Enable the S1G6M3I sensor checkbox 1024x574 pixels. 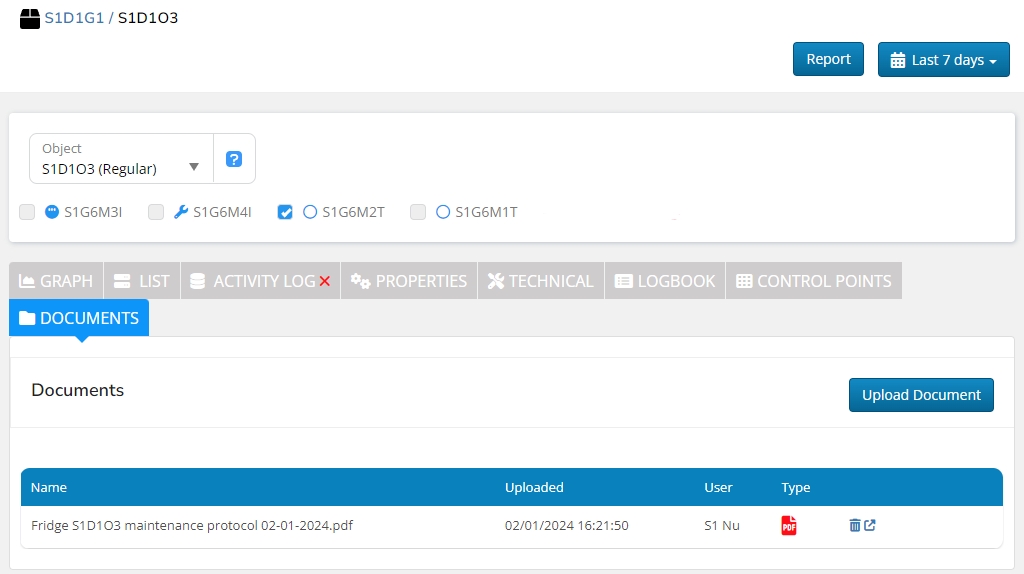(x=27, y=212)
